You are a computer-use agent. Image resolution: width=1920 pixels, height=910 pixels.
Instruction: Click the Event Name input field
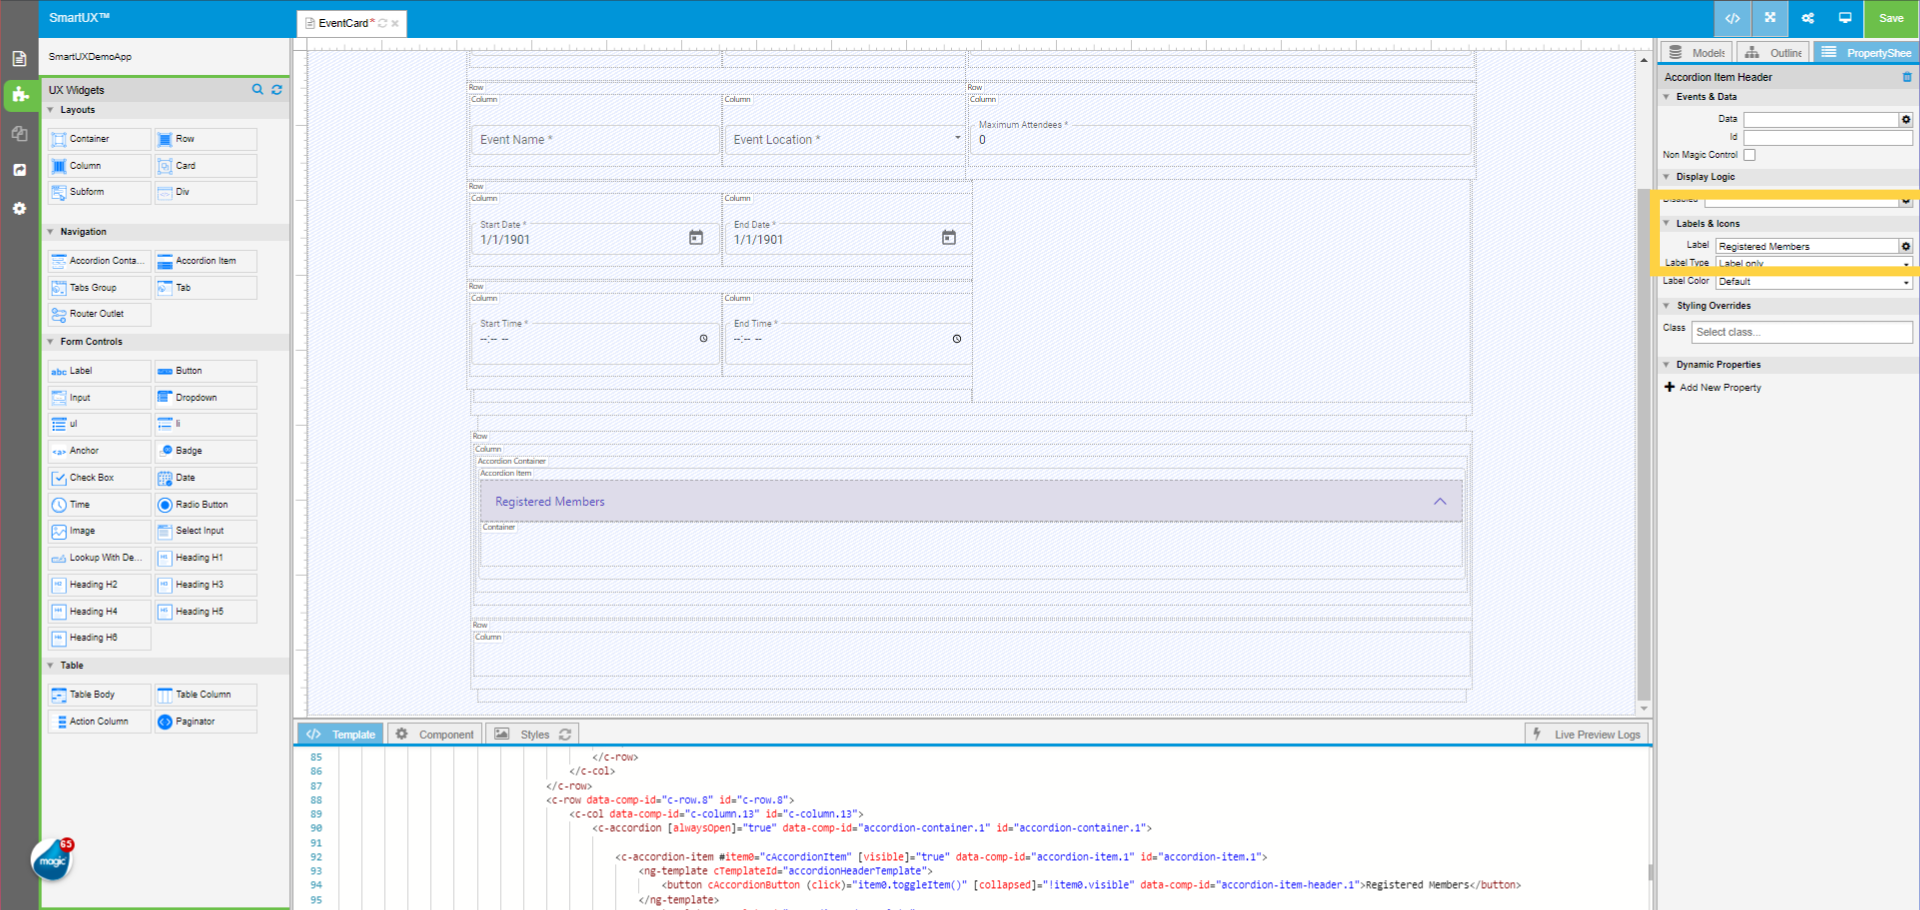tap(594, 140)
